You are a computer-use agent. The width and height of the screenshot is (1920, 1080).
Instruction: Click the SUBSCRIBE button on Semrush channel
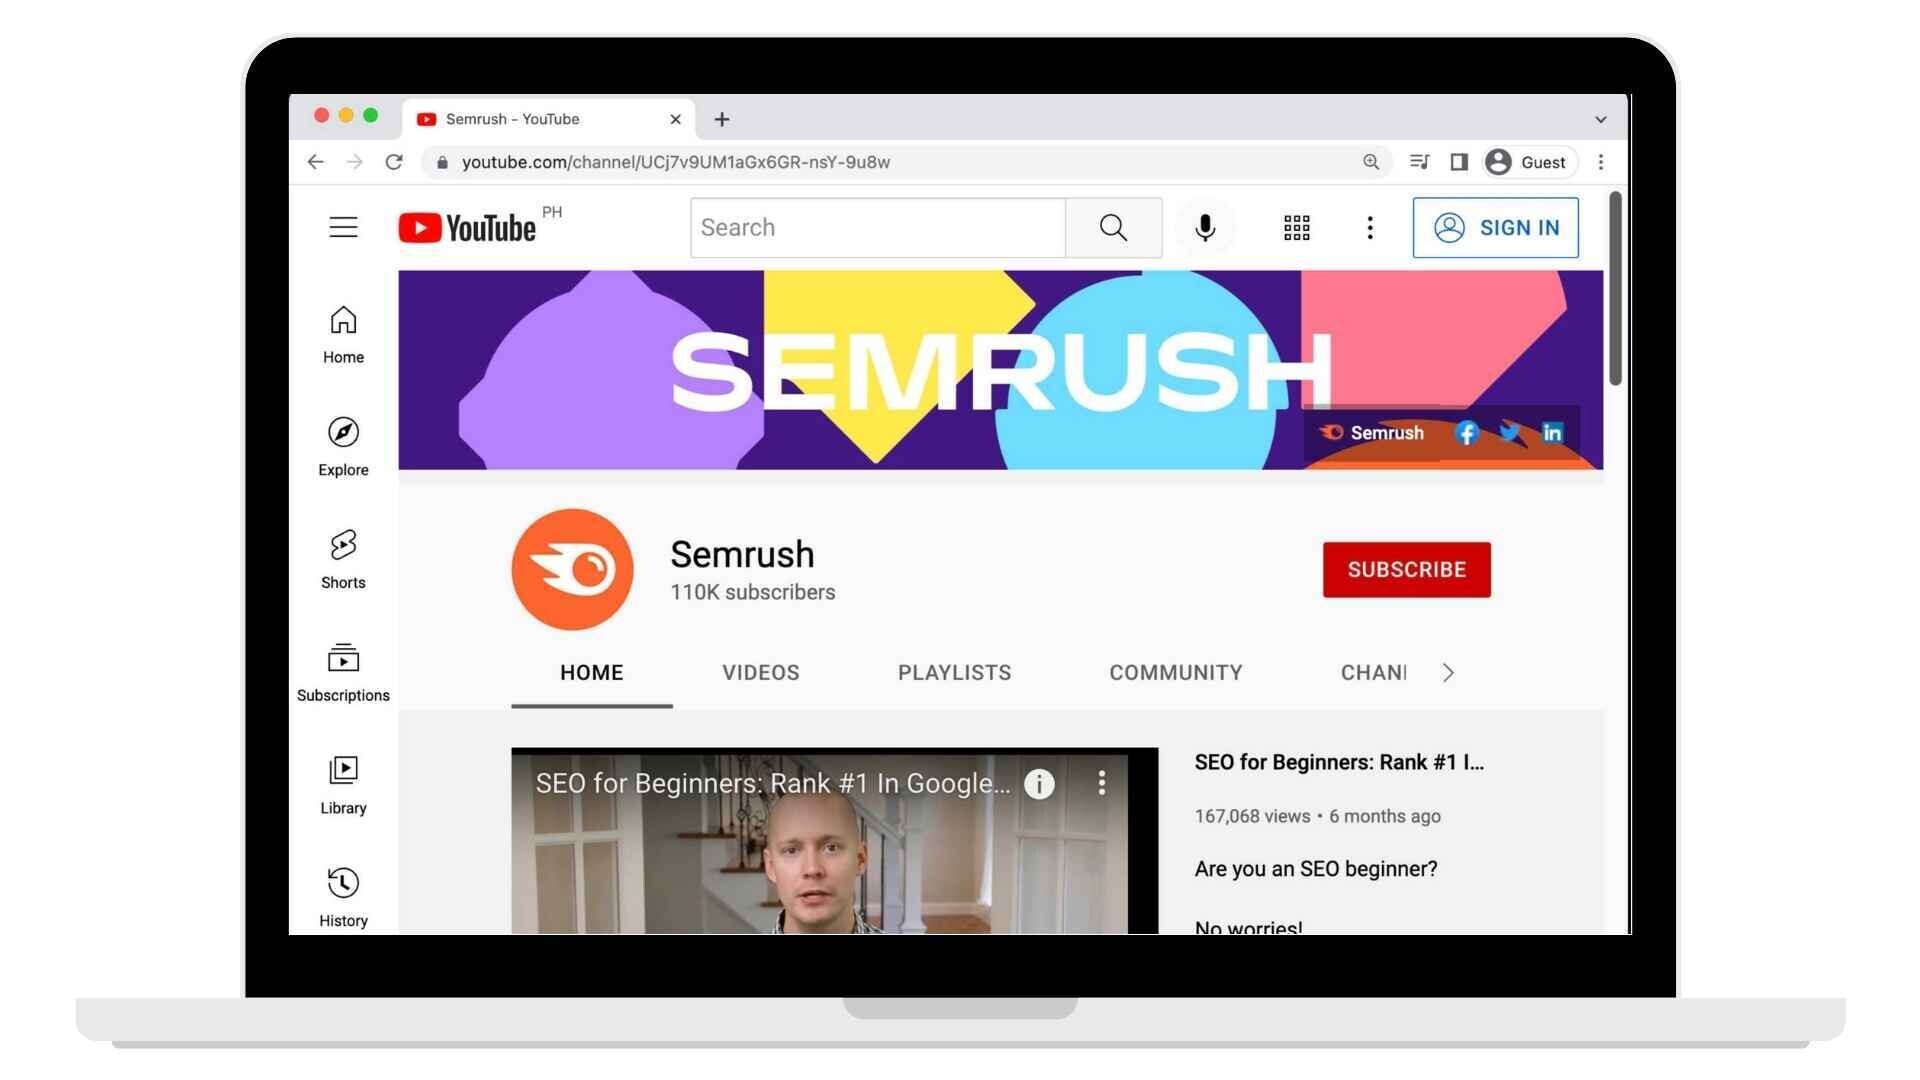coord(1407,570)
